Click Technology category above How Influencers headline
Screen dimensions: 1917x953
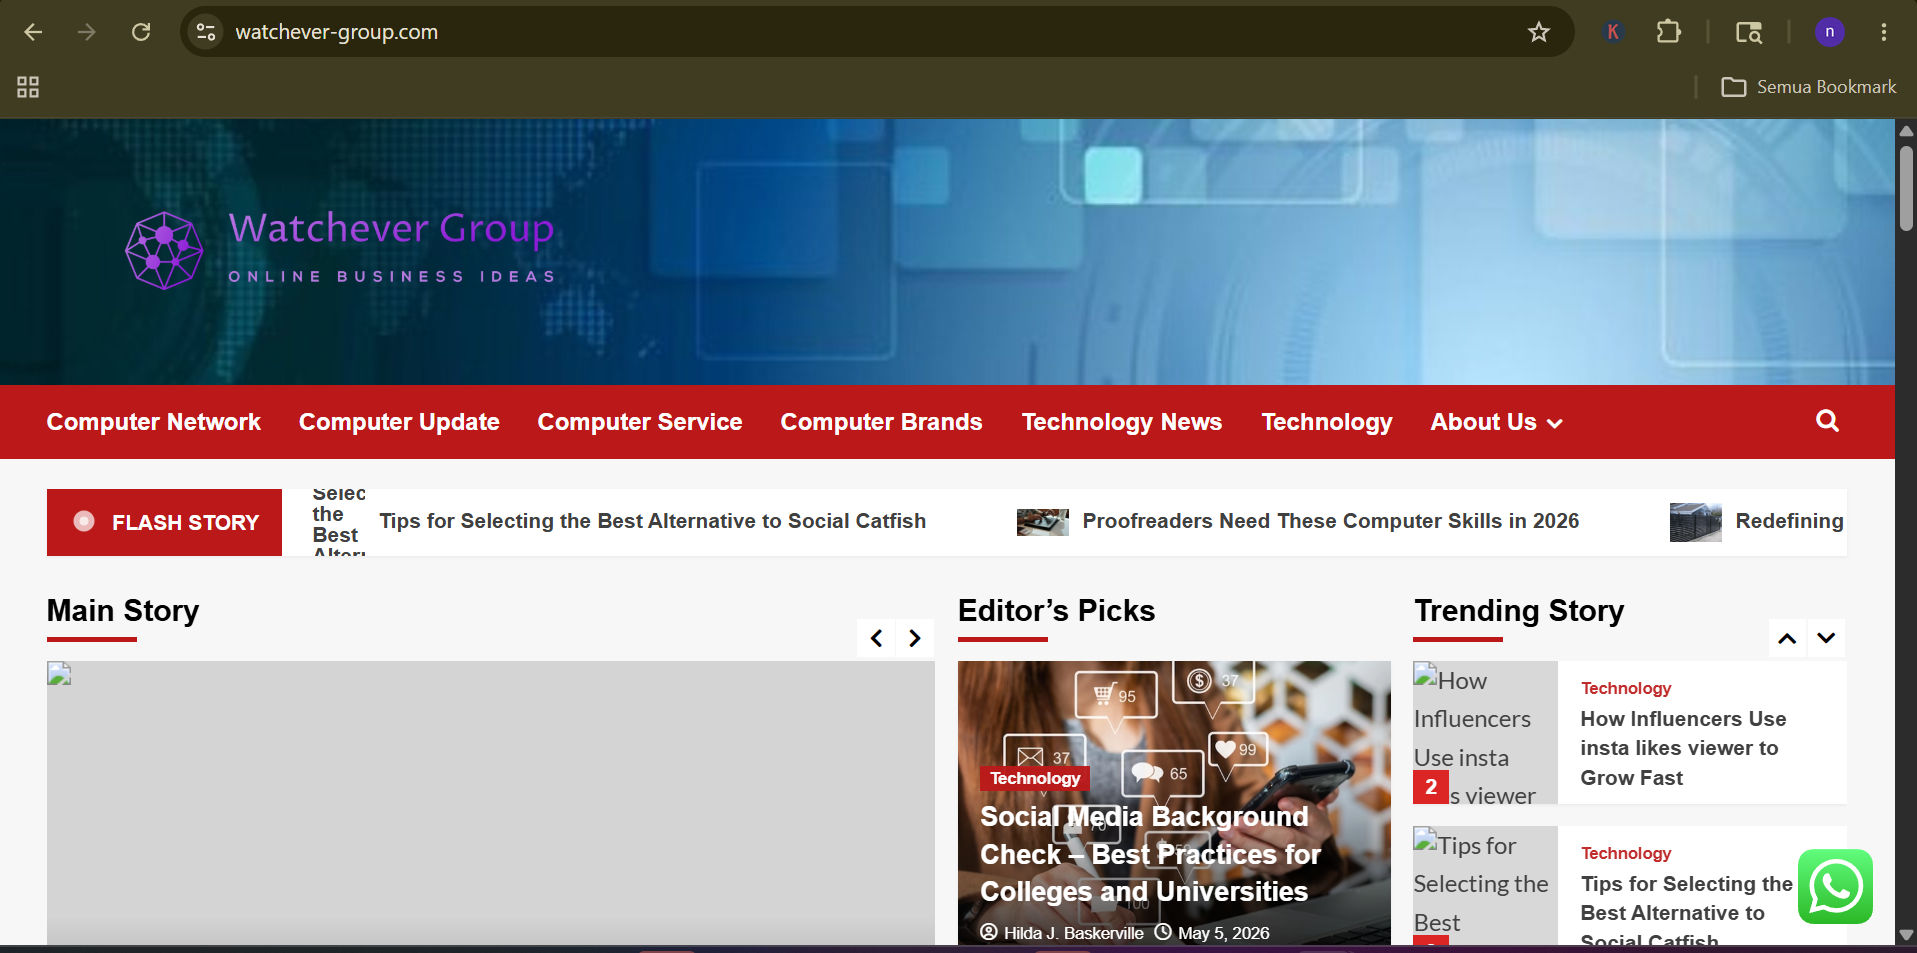point(1626,688)
